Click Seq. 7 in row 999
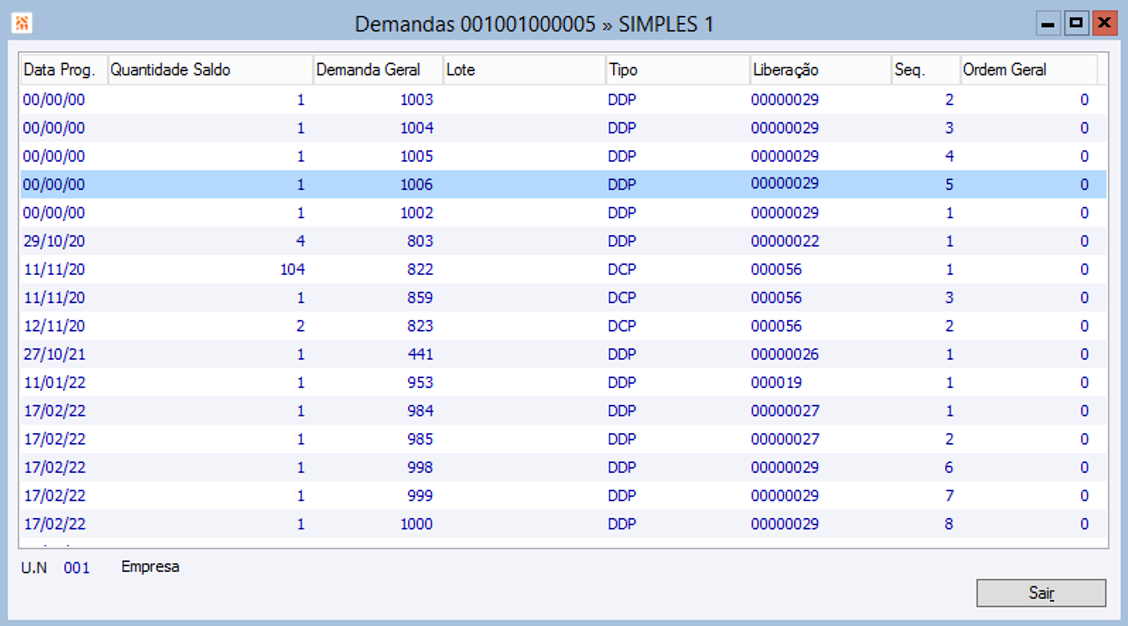This screenshot has height=626, width=1128. tap(949, 496)
